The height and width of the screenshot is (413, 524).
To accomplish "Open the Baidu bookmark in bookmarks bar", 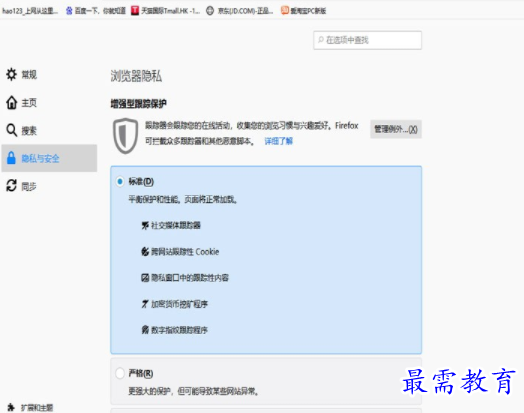I will [96, 11].
